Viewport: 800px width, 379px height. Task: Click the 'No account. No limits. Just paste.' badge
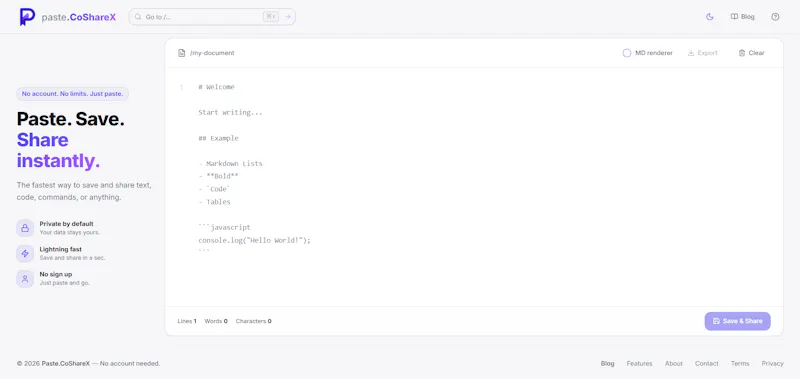(x=72, y=94)
